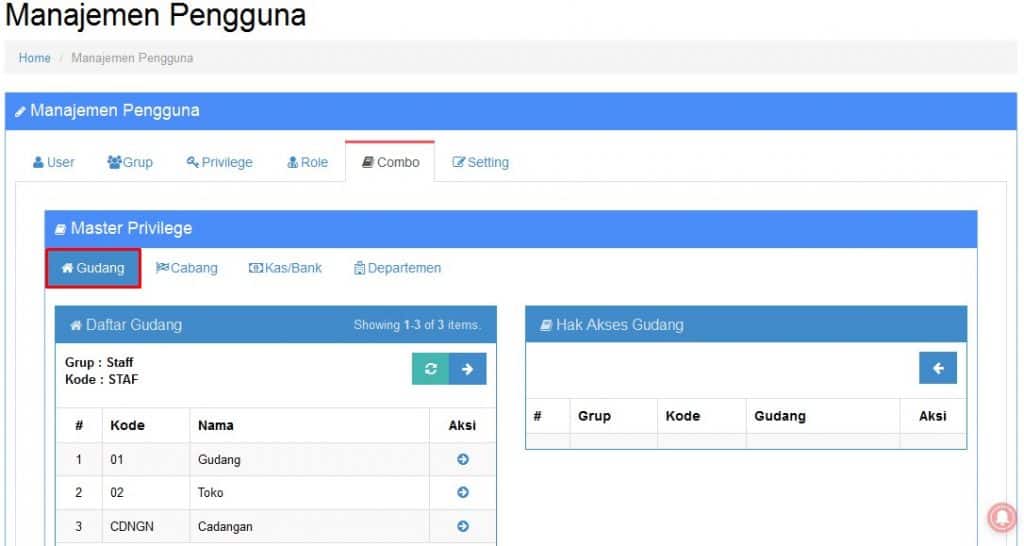Click the Kode column header in Daftar Gudang

click(x=127, y=425)
